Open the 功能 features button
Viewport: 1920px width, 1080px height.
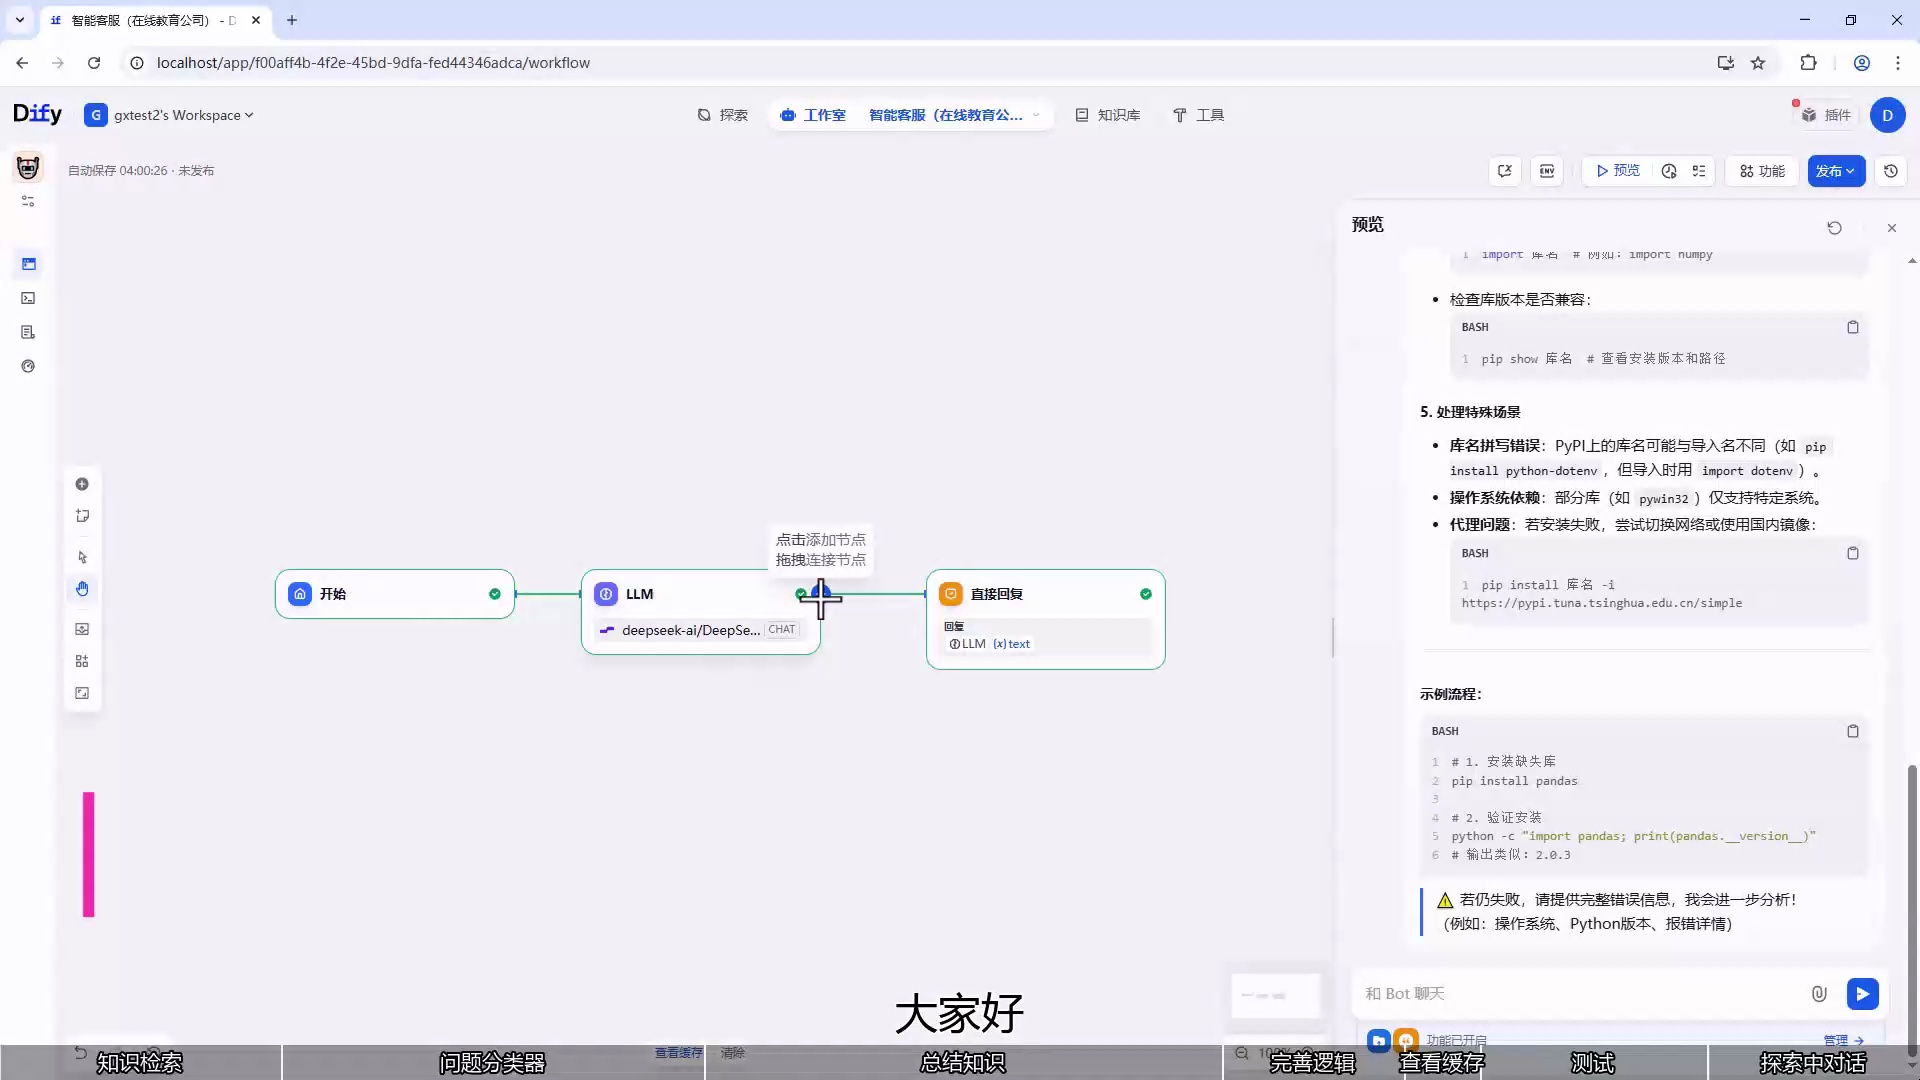(x=1762, y=171)
